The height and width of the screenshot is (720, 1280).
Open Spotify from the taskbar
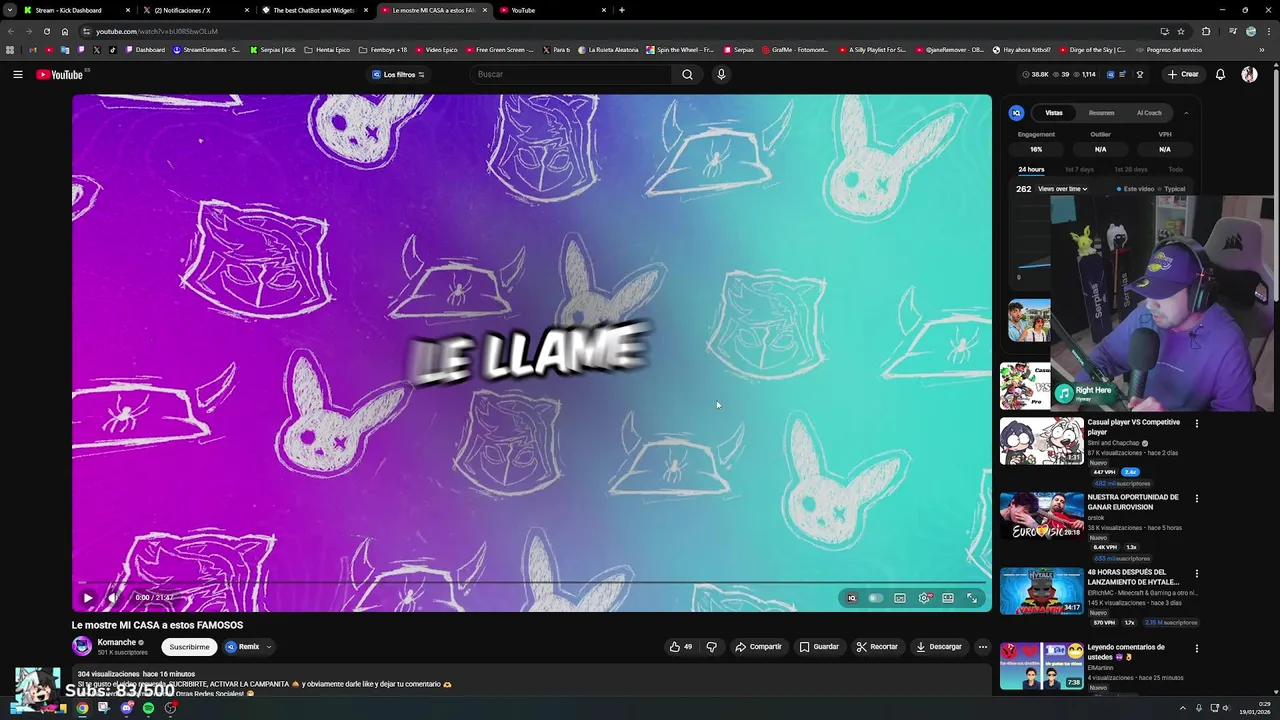tap(148, 708)
